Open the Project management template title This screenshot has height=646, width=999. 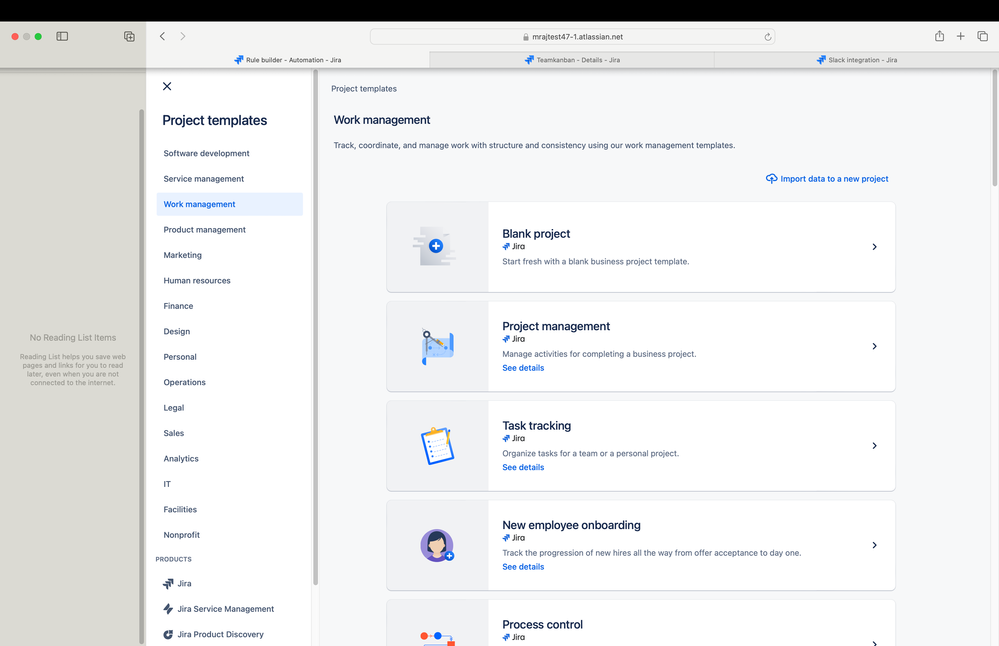tap(556, 326)
